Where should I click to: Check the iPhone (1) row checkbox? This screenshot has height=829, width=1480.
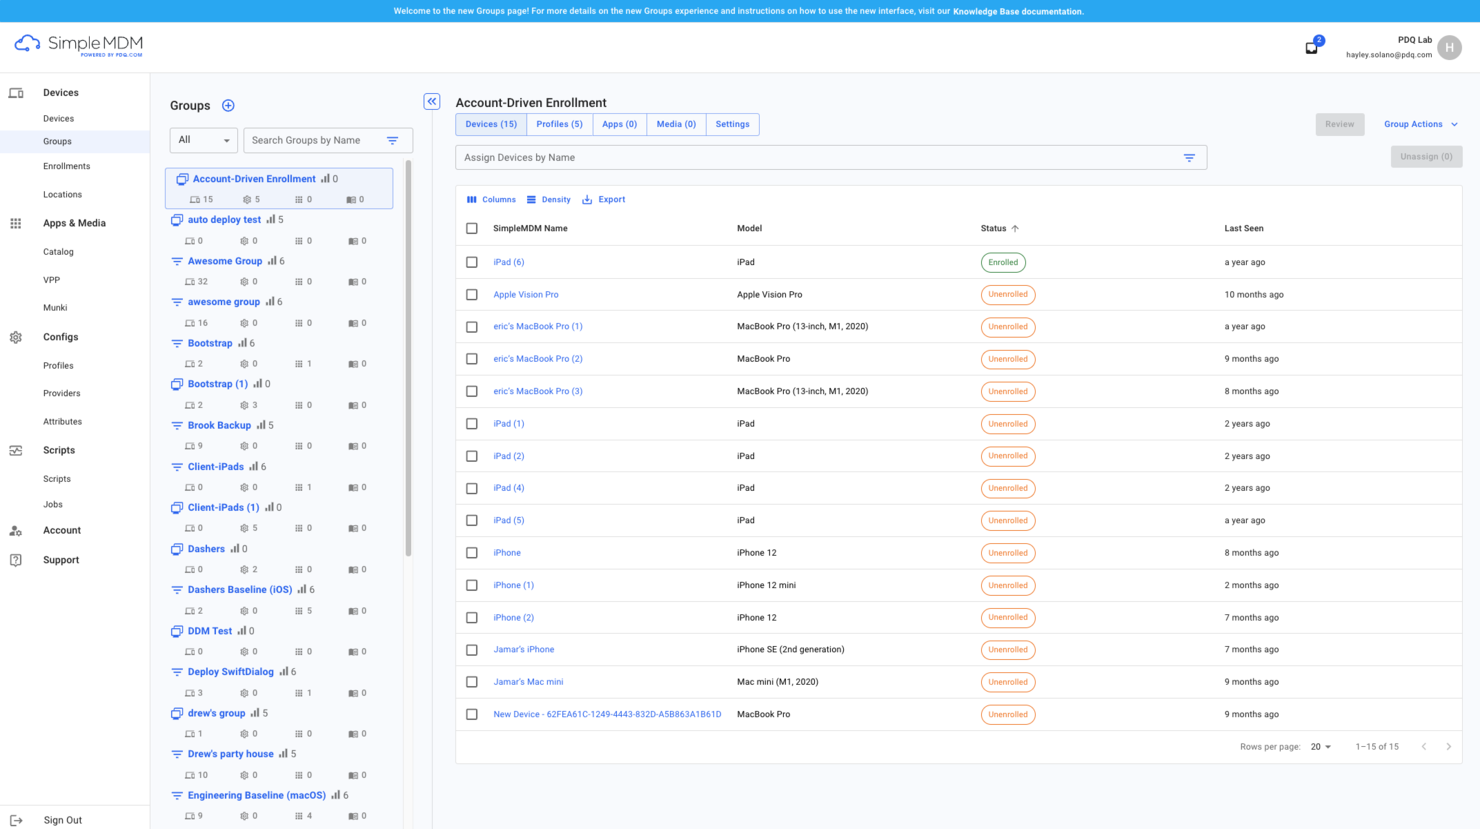coord(472,585)
